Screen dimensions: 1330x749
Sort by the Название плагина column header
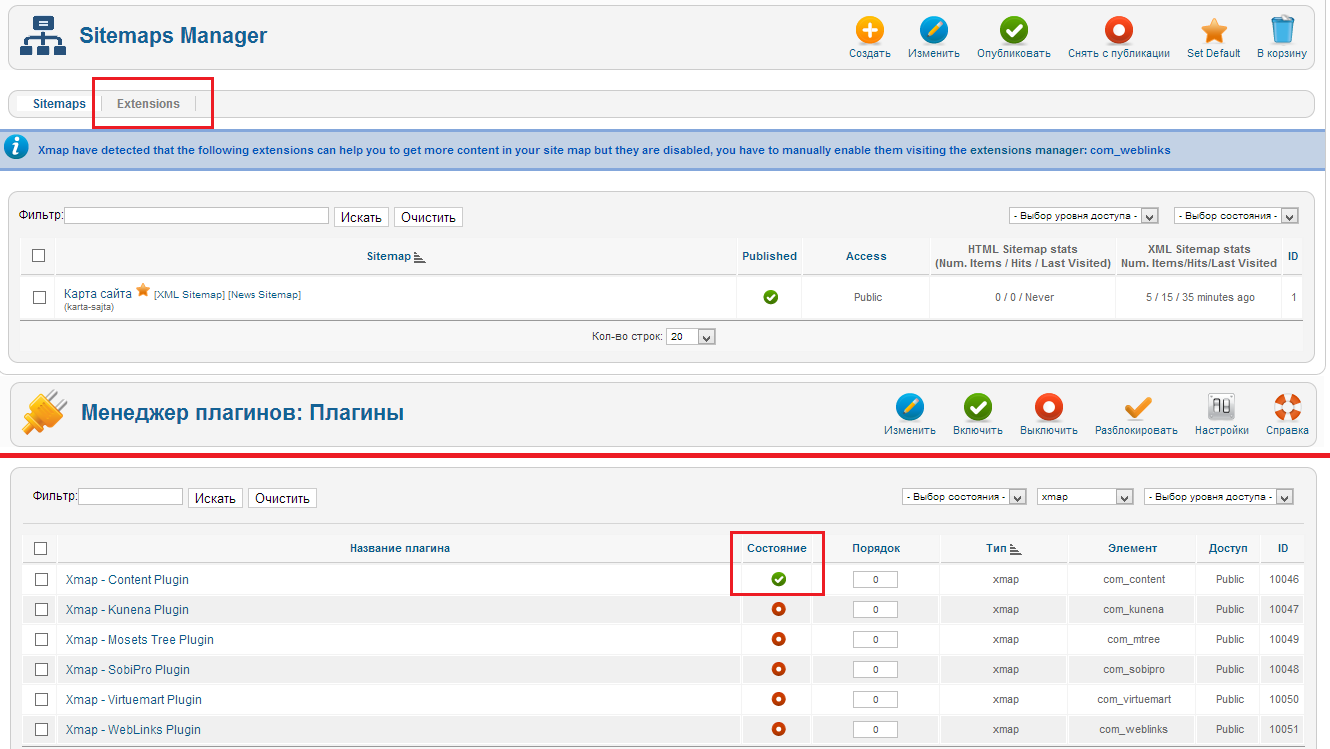pos(400,548)
